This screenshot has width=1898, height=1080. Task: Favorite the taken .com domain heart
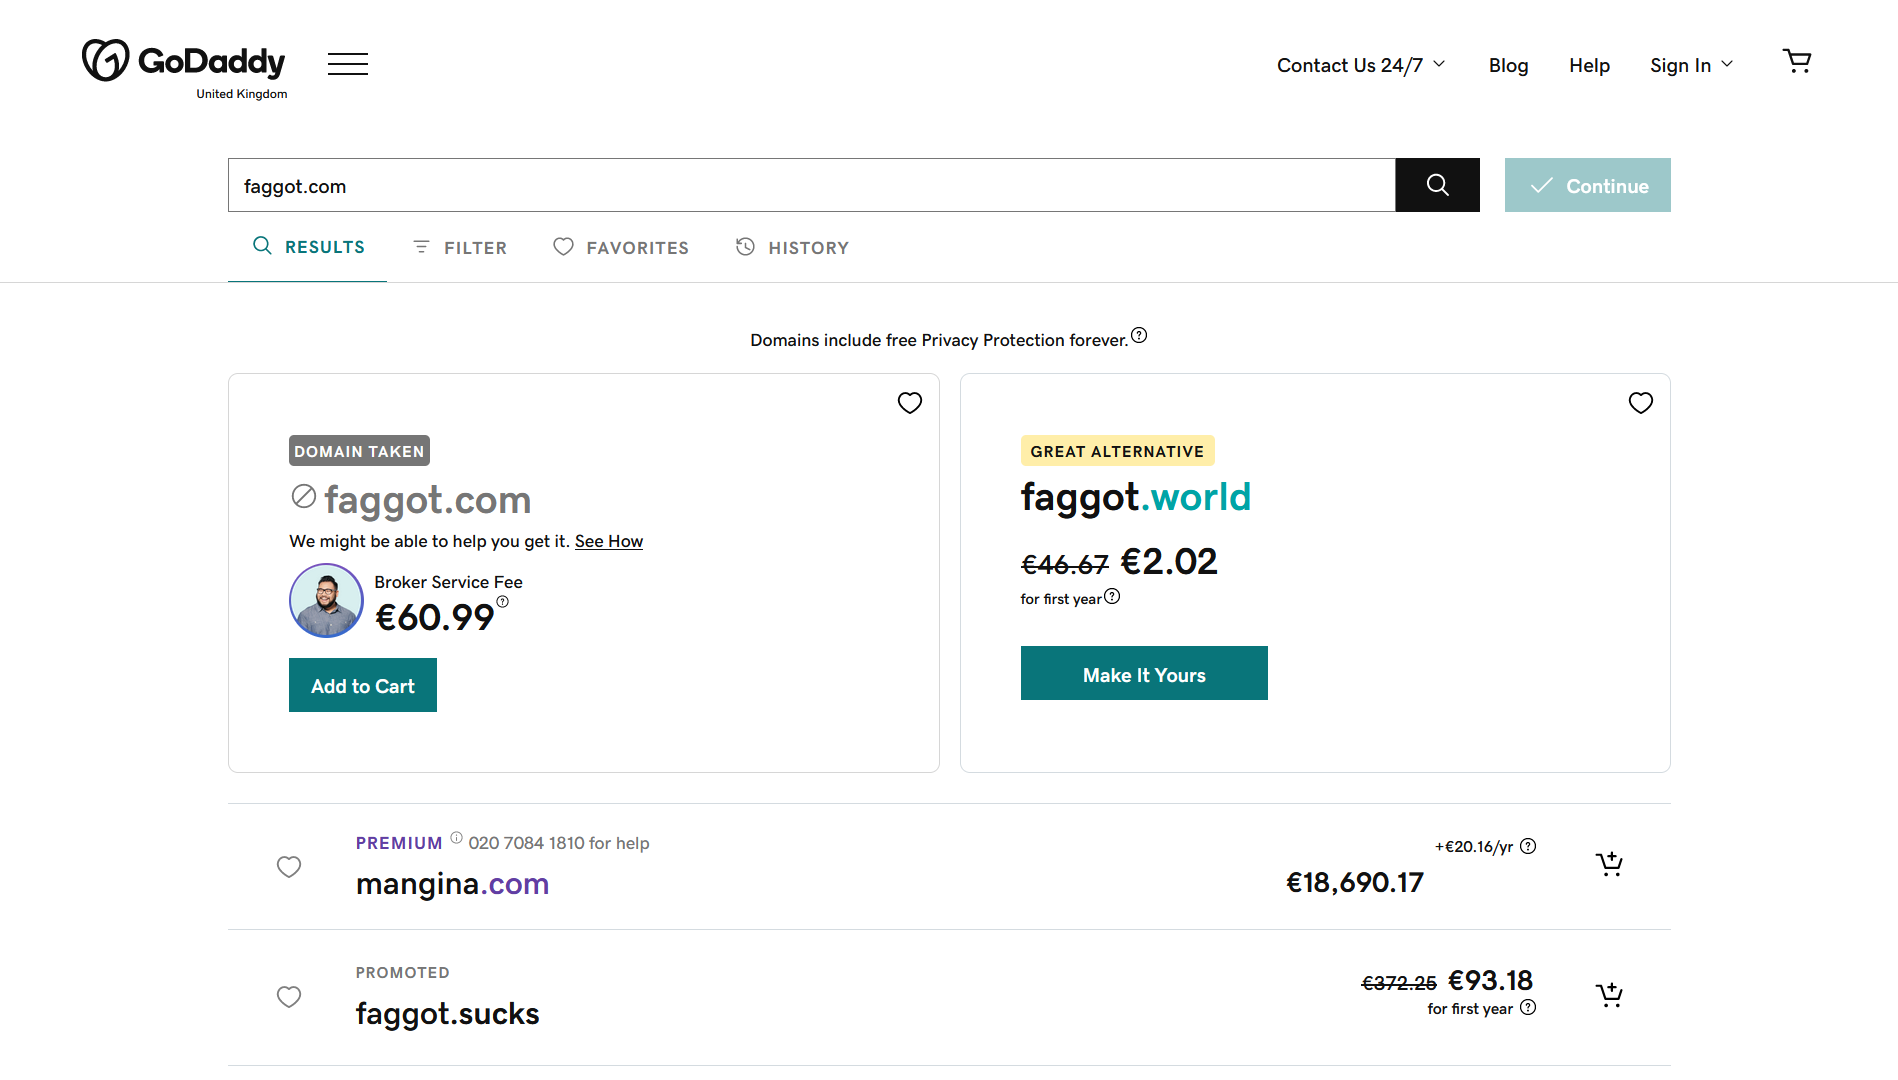[909, 403]
